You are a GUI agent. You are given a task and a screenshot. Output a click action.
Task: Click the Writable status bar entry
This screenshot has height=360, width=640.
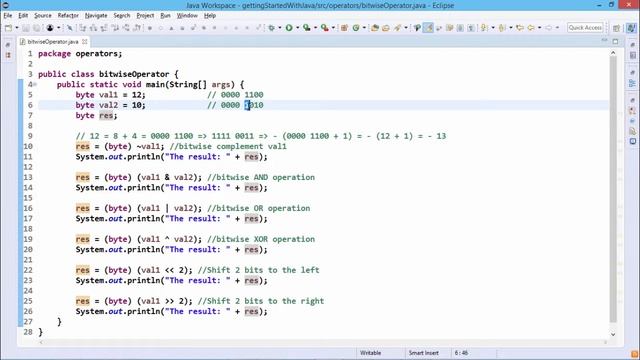tap(371, 353)
